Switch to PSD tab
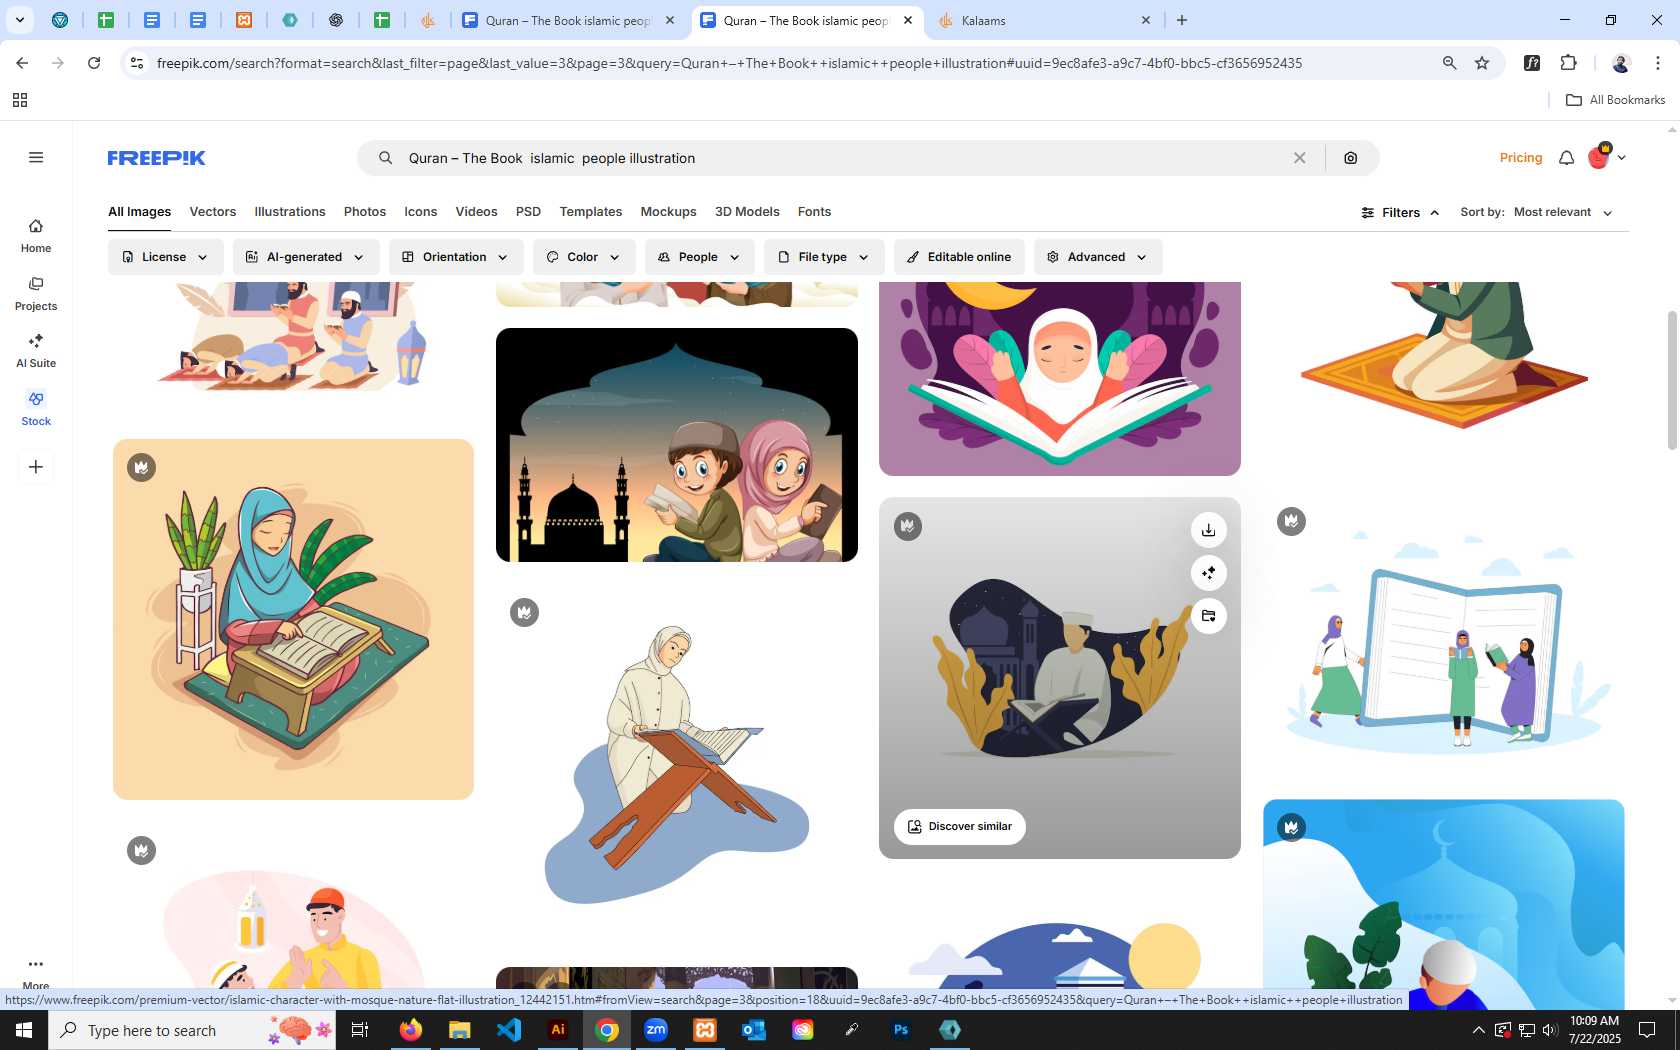Viewport: 1680px width, 1050px height. [528, 212]
